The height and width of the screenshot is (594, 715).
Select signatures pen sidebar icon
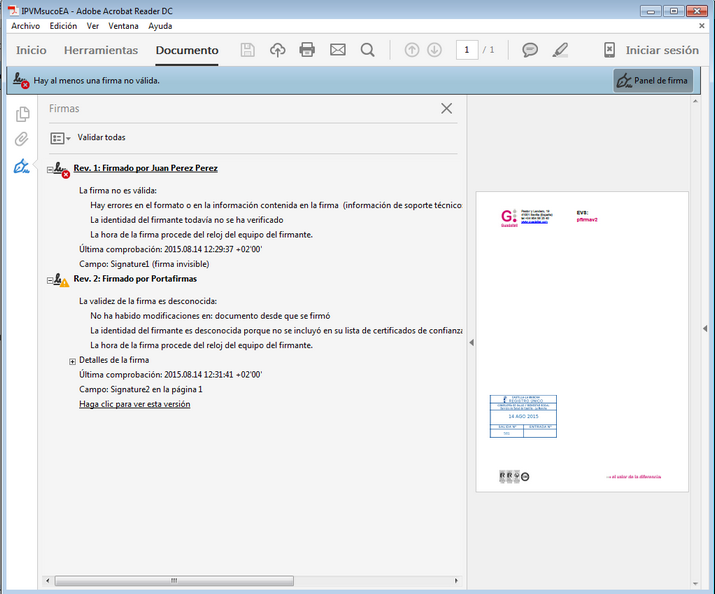click(21, 166)
